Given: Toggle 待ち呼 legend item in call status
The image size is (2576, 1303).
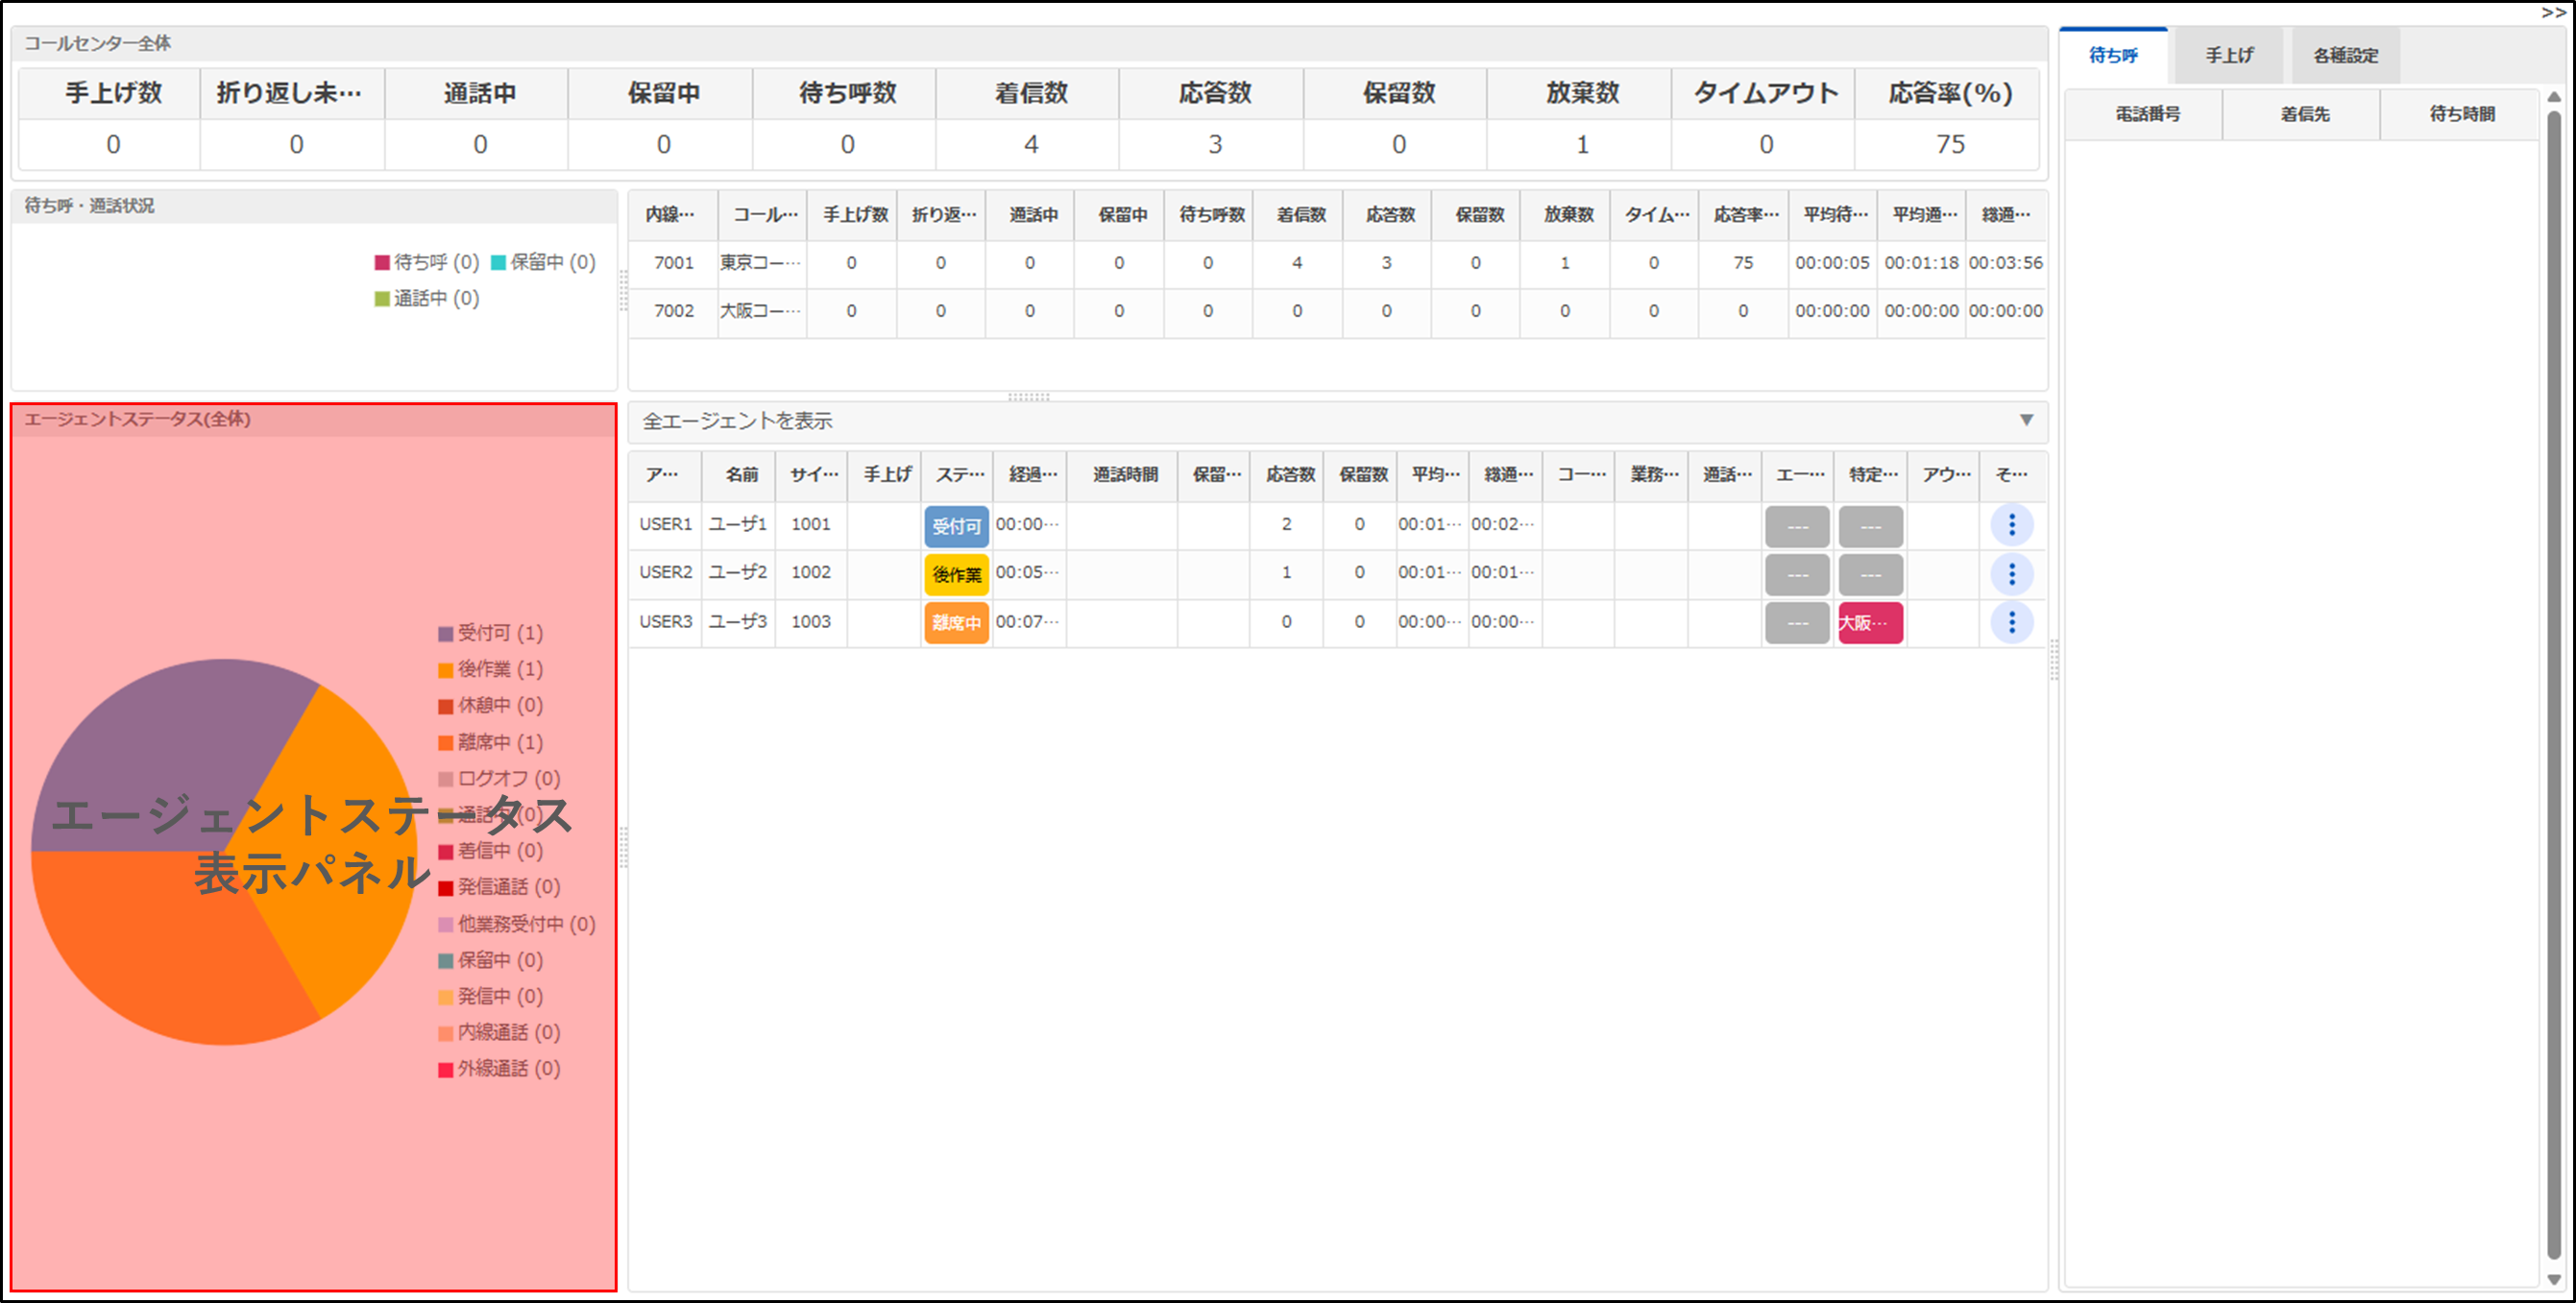Looking at the screenshot, I should point(427,262).
